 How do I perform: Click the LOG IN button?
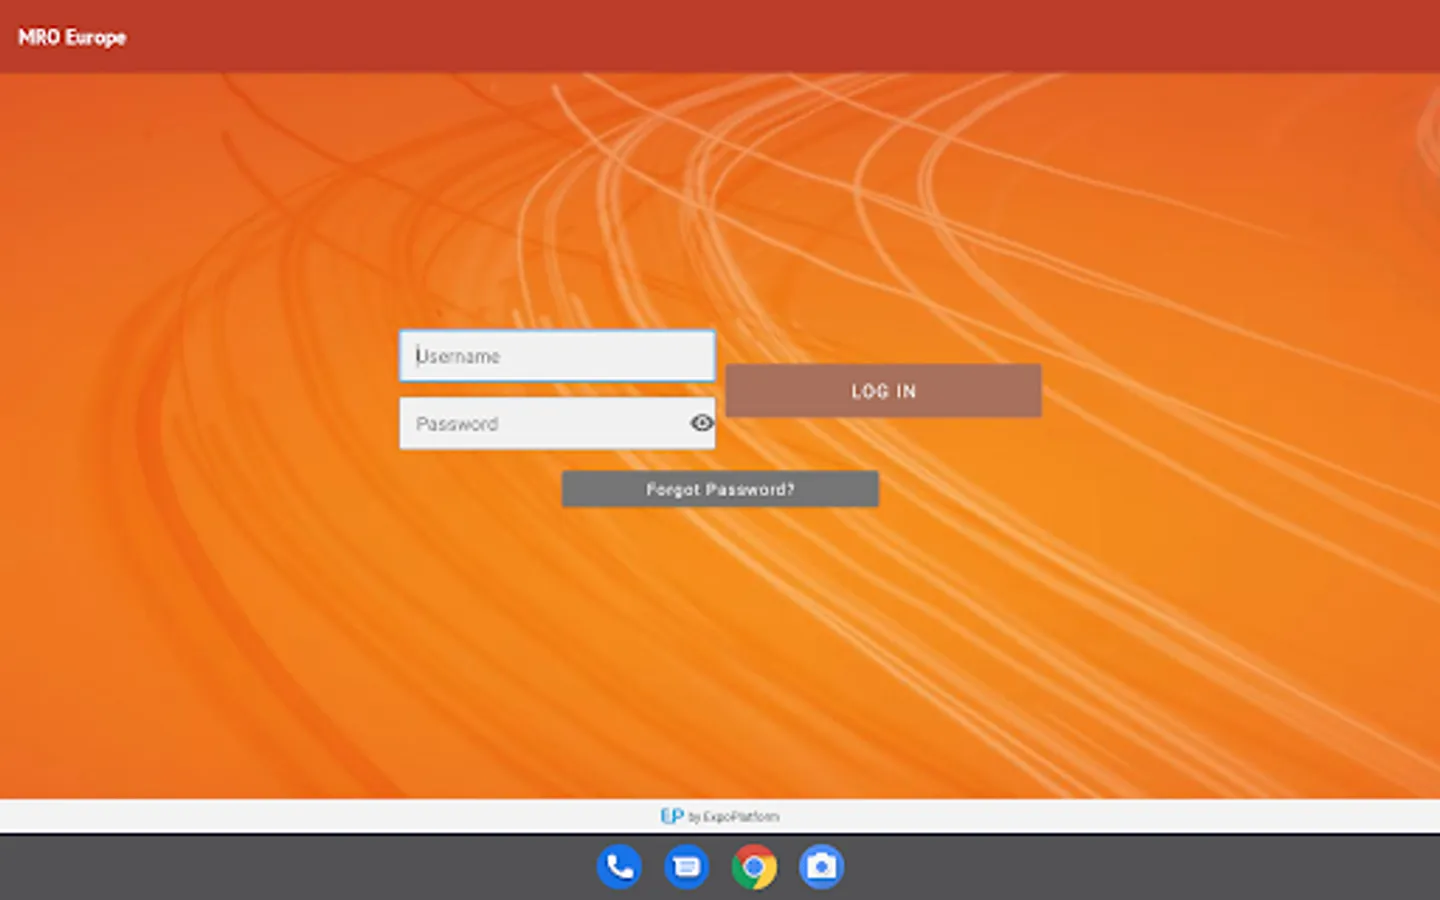click(883, 391)
